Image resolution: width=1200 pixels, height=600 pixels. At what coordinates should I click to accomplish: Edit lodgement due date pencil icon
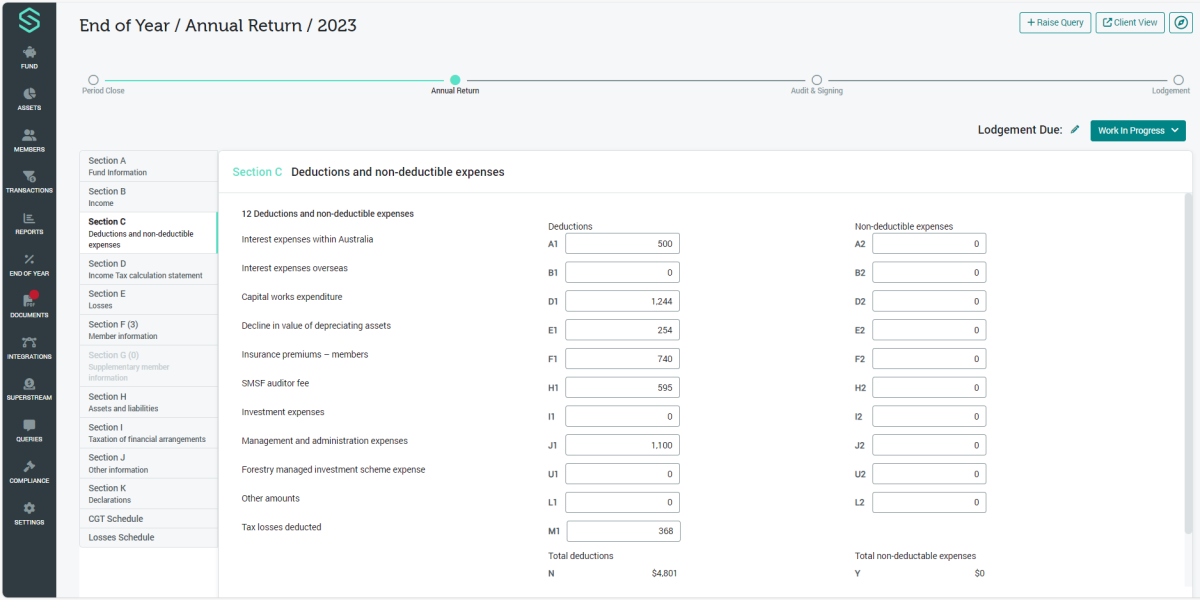click(1075, 130)
